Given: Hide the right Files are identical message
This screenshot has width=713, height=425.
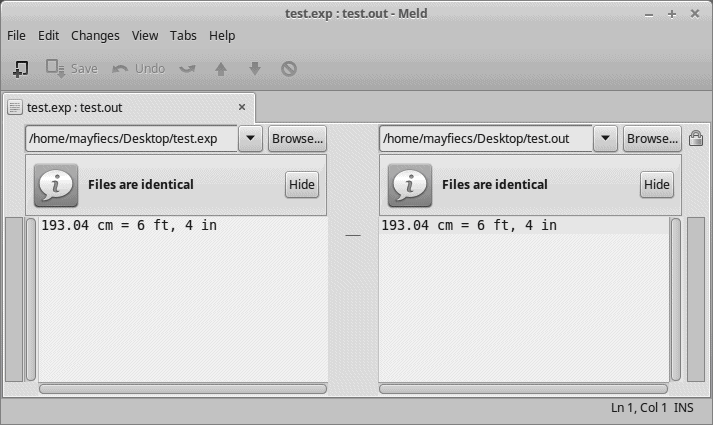Looking at the screenshot, I should coord(657,185).
